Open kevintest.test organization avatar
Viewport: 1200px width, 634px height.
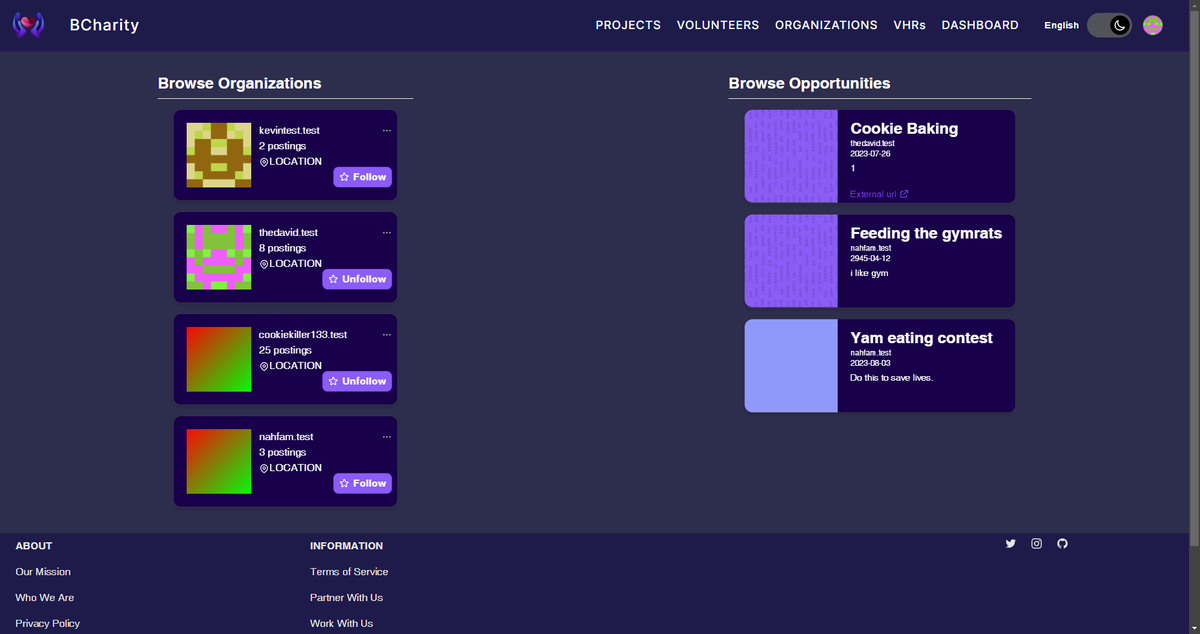tap(219, 155)
